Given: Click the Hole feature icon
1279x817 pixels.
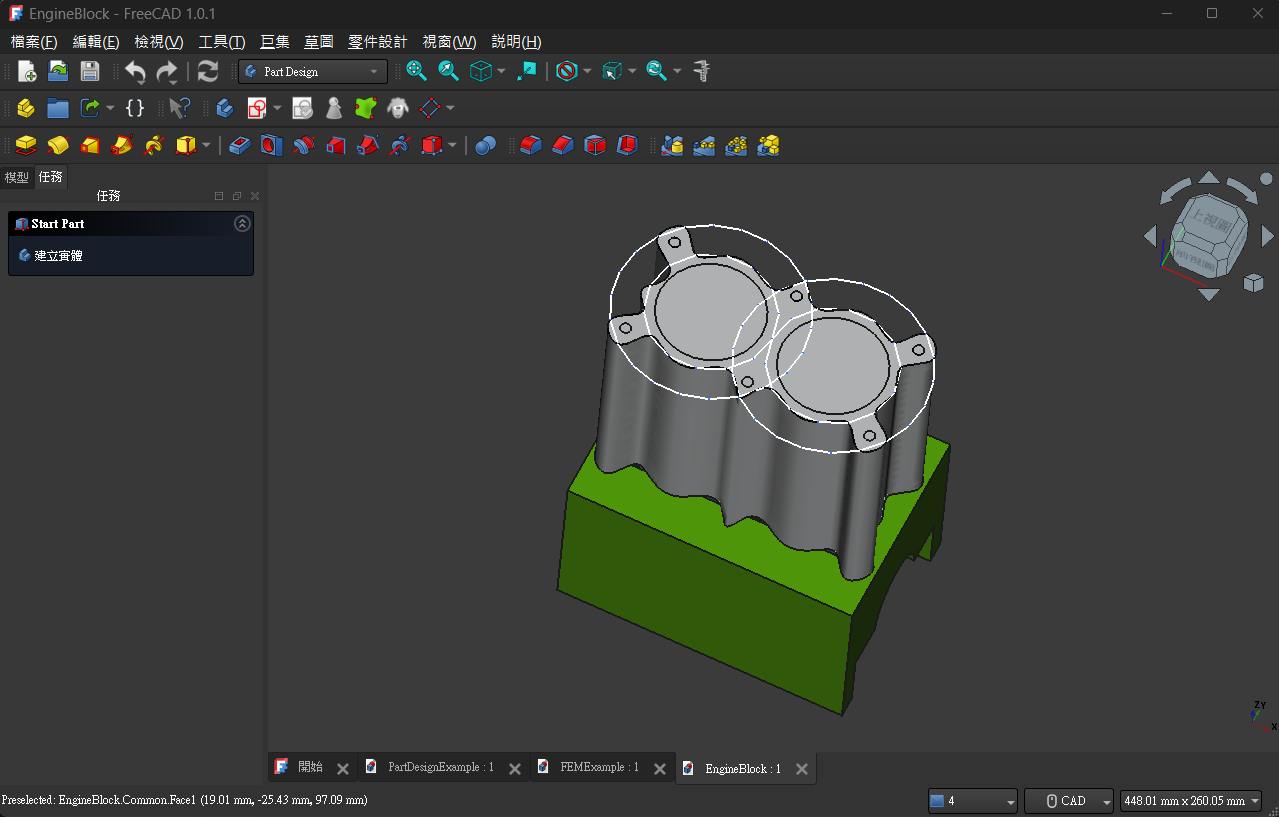Looking at the screenshot, I should [x=271, y=146].
